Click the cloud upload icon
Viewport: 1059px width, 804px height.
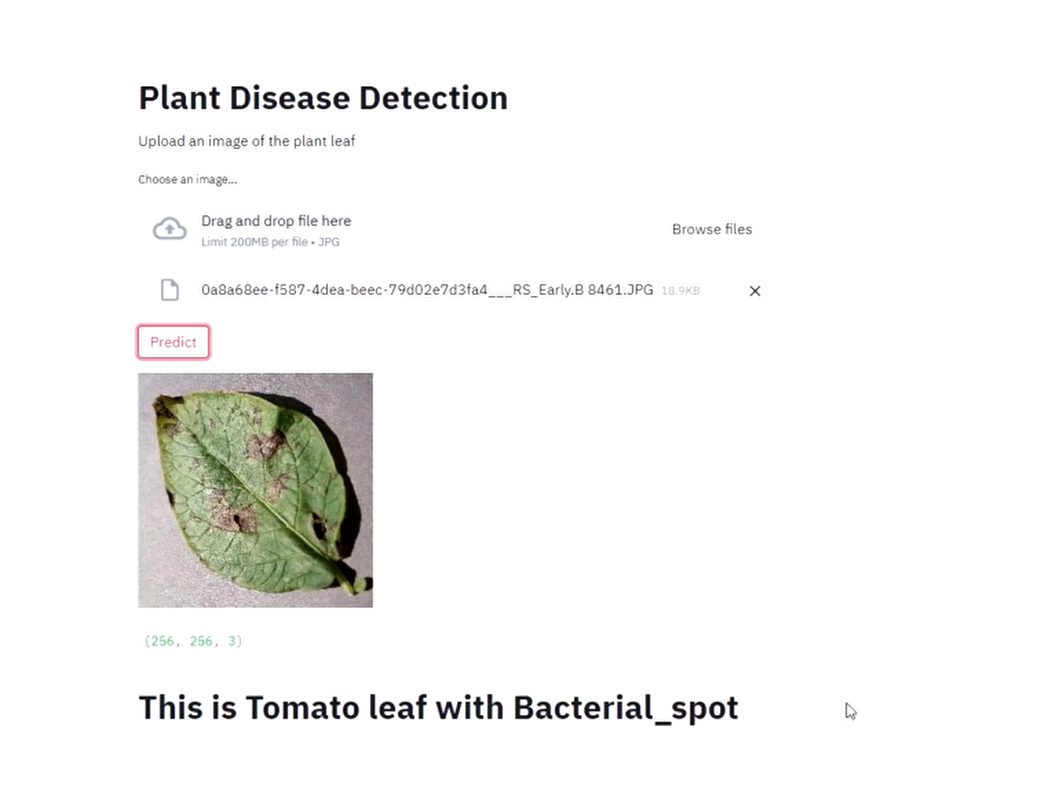(170, 228)
